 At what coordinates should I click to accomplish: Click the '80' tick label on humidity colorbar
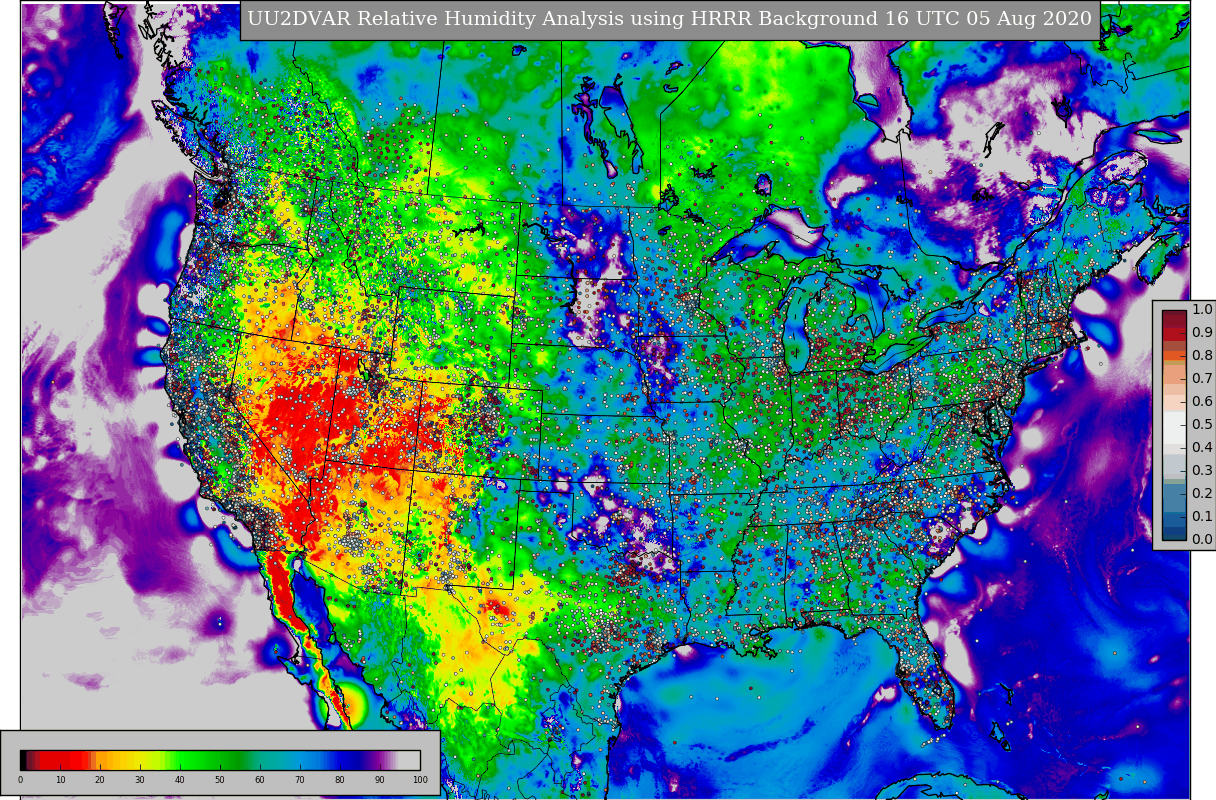tap(340, 780)
